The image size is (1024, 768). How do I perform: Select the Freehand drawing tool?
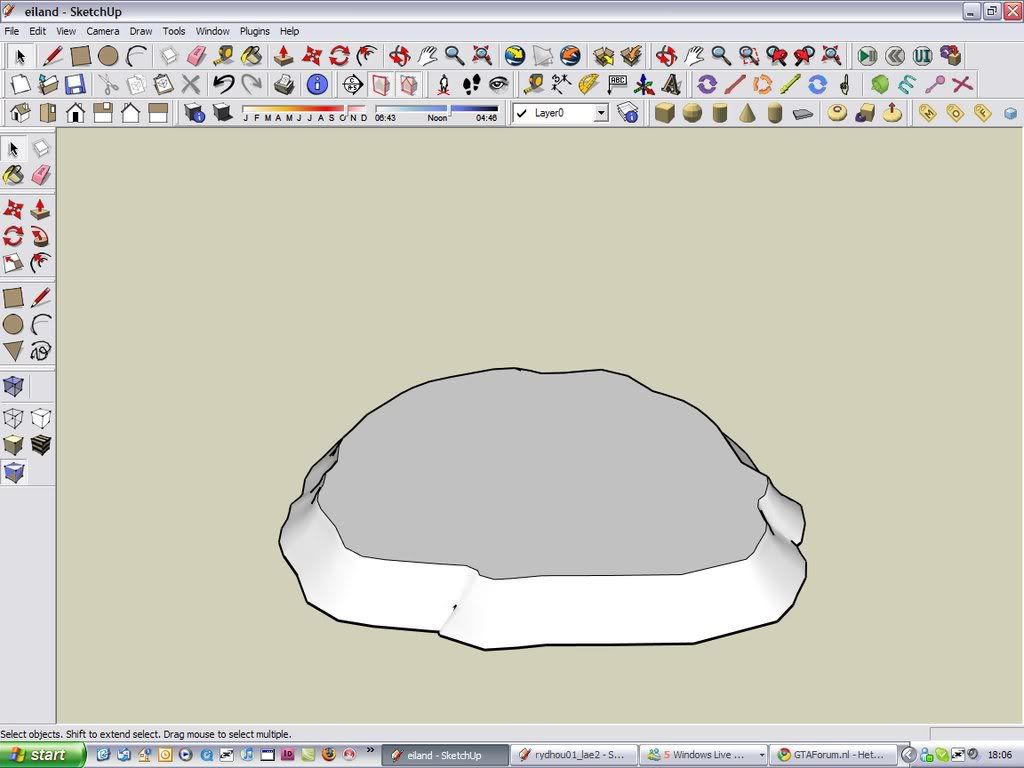(x=40, y=351)
